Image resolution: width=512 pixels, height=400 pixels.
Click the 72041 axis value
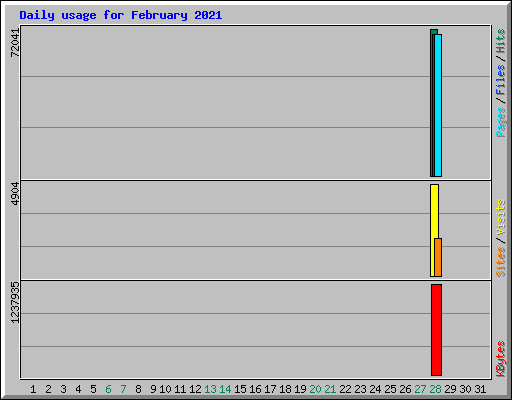(x=15, y=43)
